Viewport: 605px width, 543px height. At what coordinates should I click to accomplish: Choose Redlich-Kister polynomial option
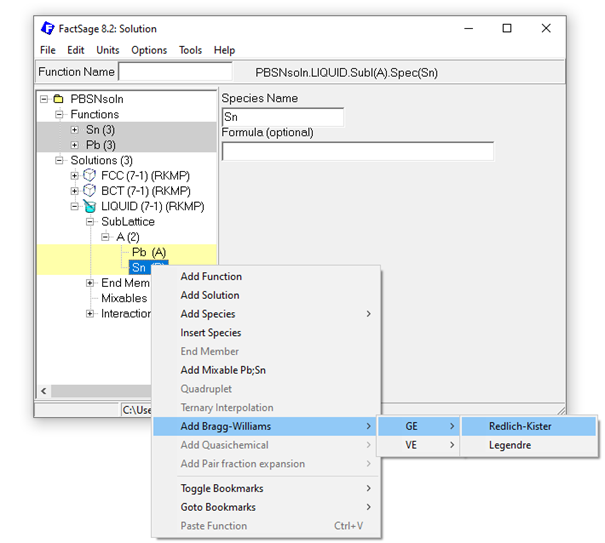click(529, 426)
